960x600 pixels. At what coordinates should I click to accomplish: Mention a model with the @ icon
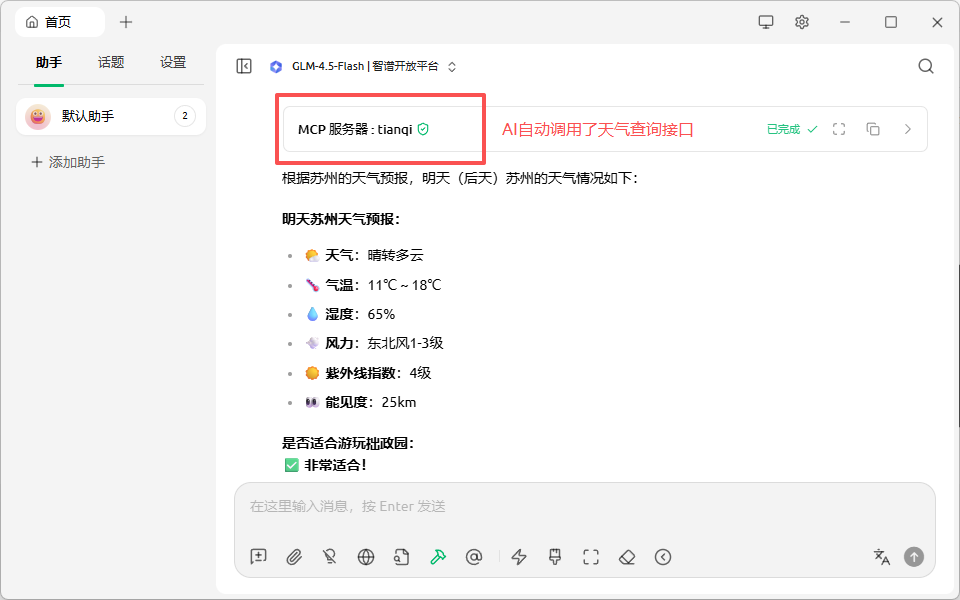474,557
